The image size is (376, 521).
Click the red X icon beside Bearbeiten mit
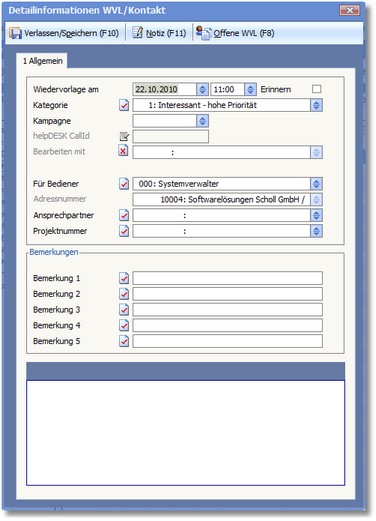[x=123, y=151]
